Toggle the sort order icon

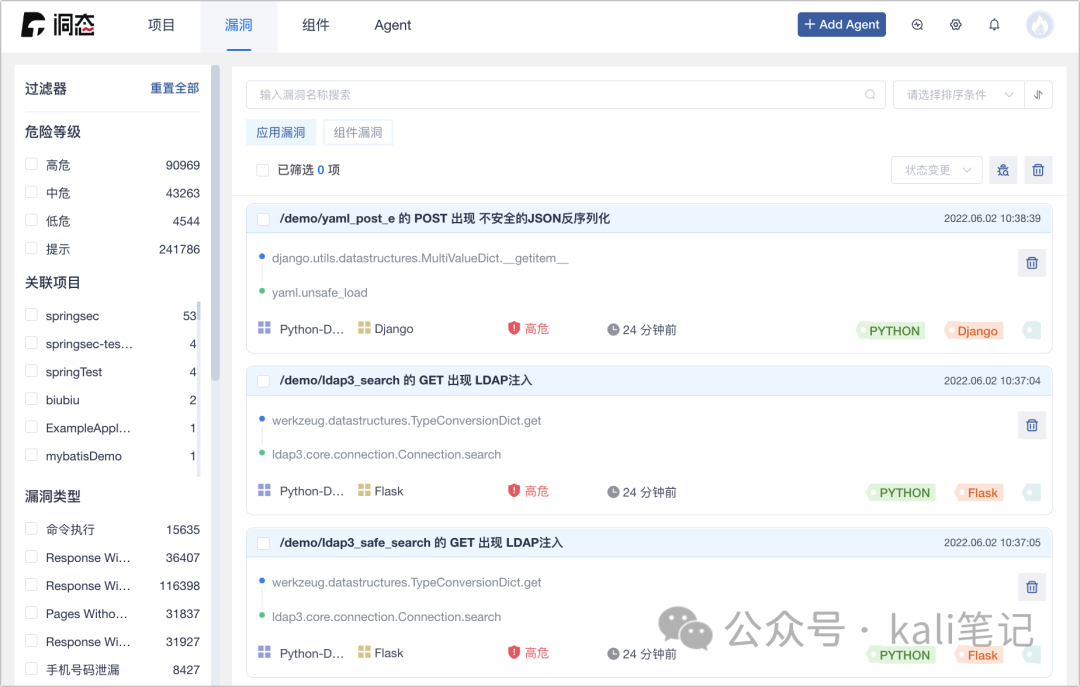coord(1038,94)
